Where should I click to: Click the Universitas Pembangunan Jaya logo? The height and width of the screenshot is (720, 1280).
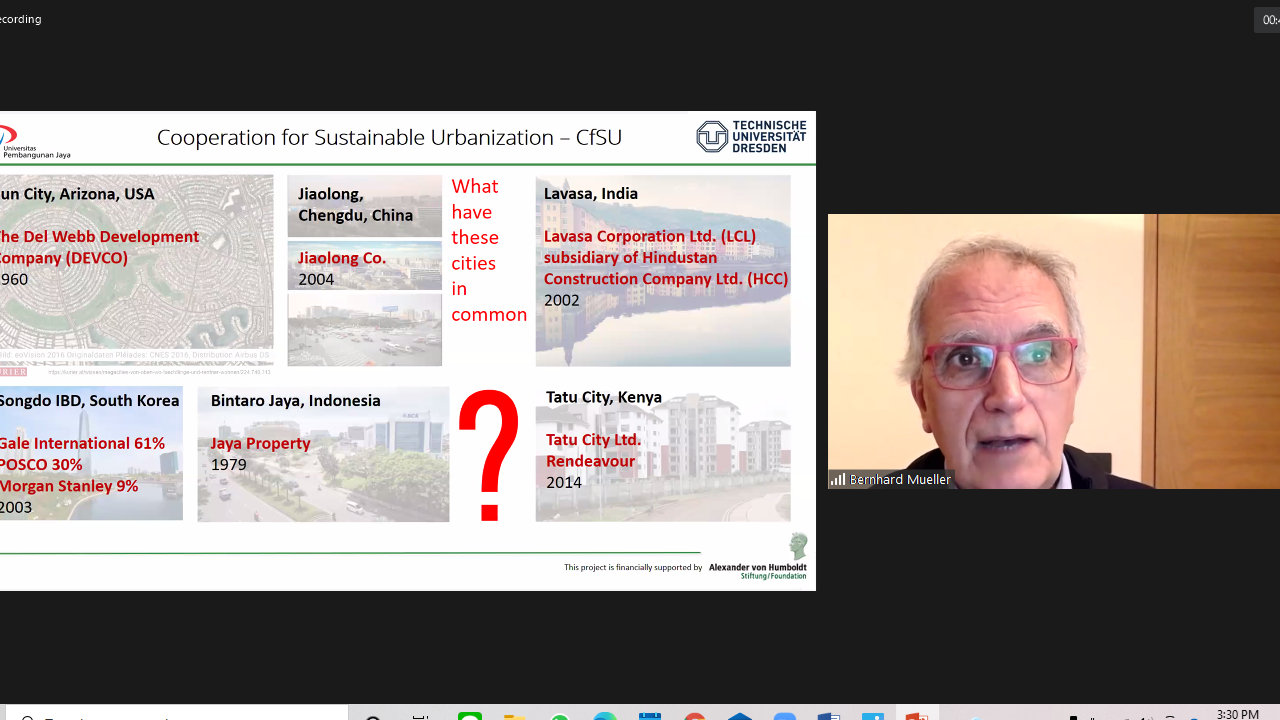point(35,142)
